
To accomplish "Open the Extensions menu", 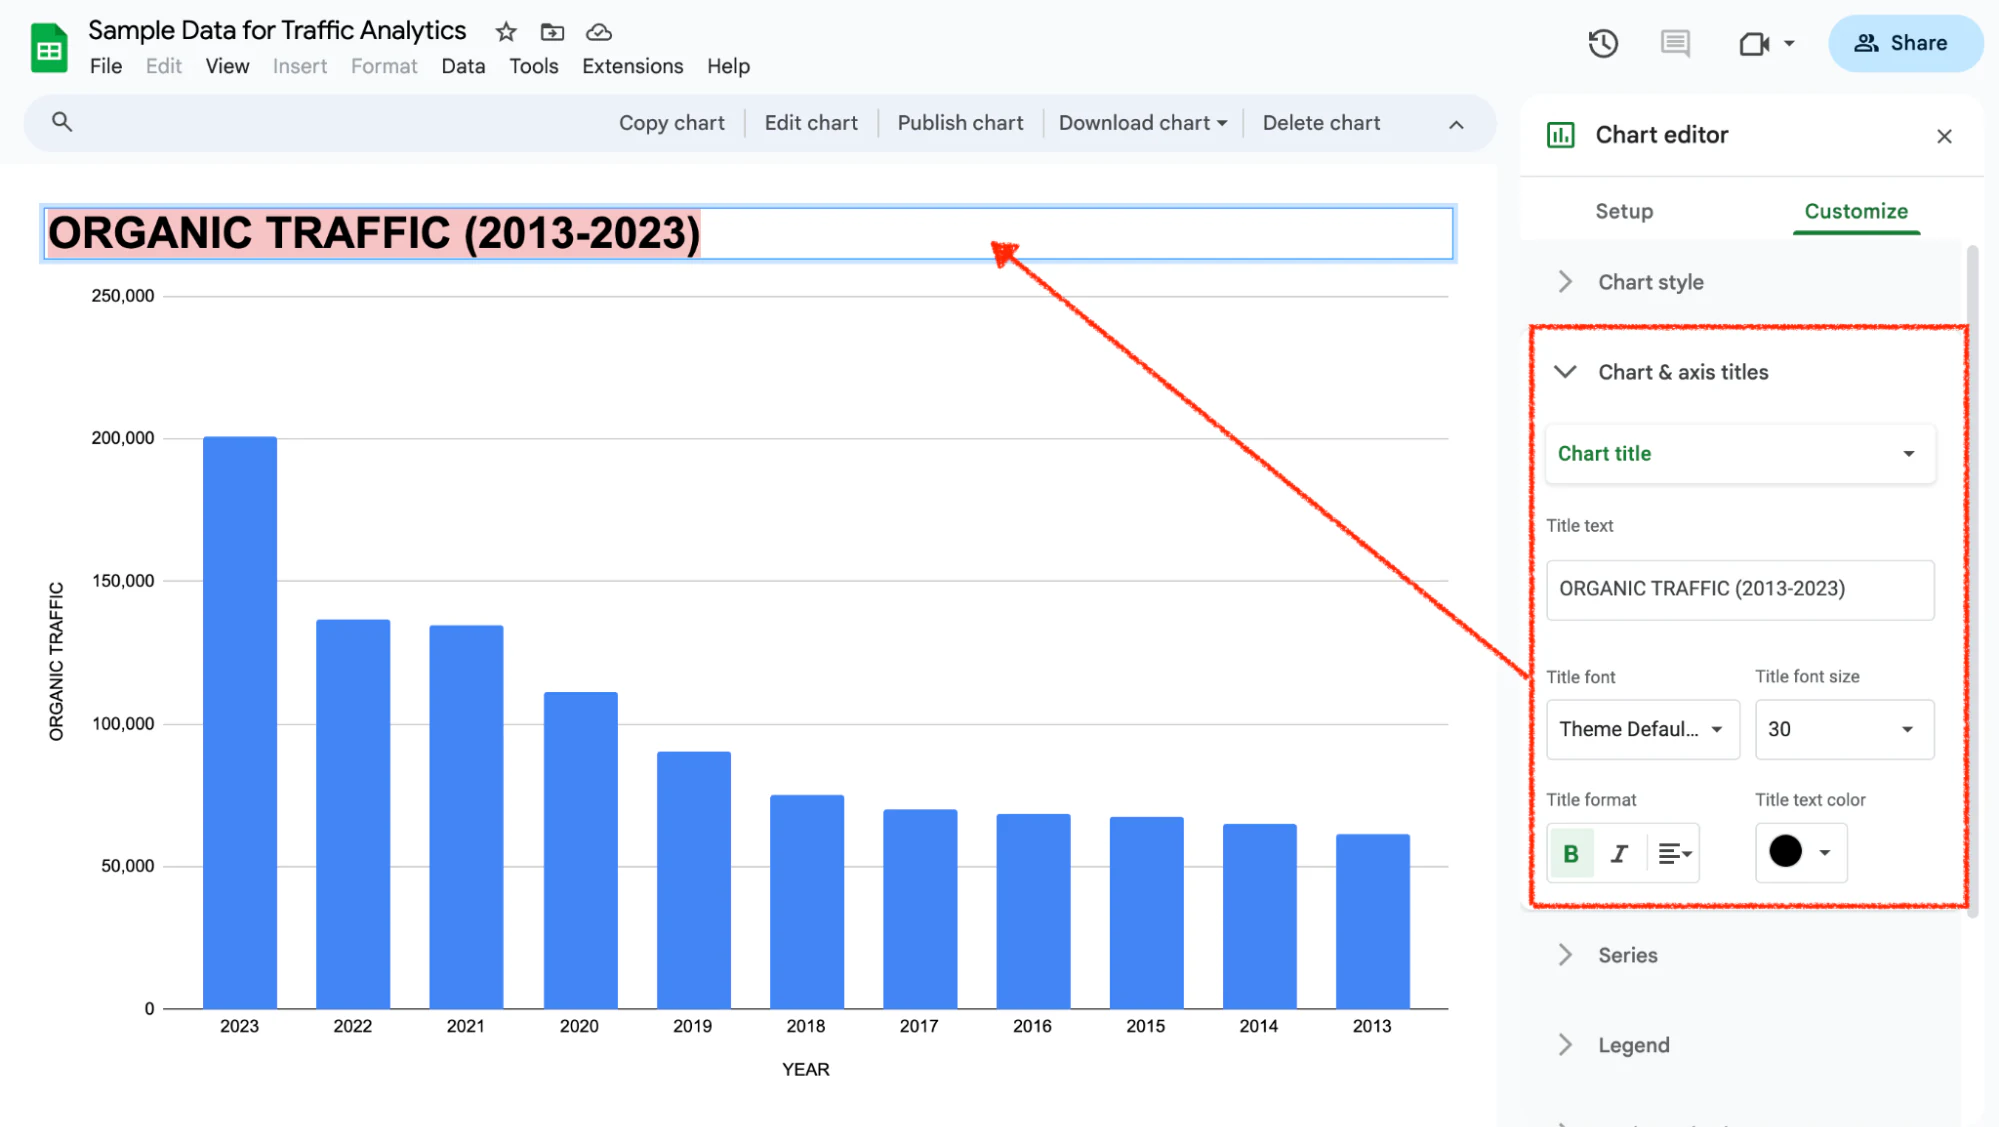I will click(633, 66).
